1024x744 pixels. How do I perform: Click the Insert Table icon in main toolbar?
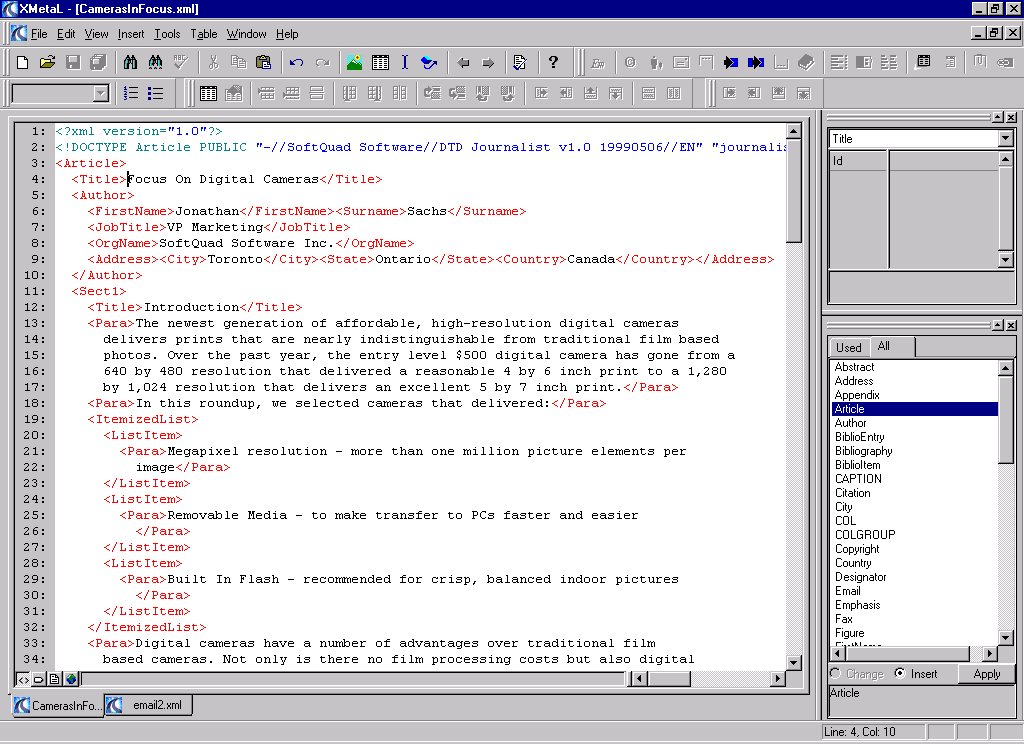pyautogui.click(x=380, y=63)
